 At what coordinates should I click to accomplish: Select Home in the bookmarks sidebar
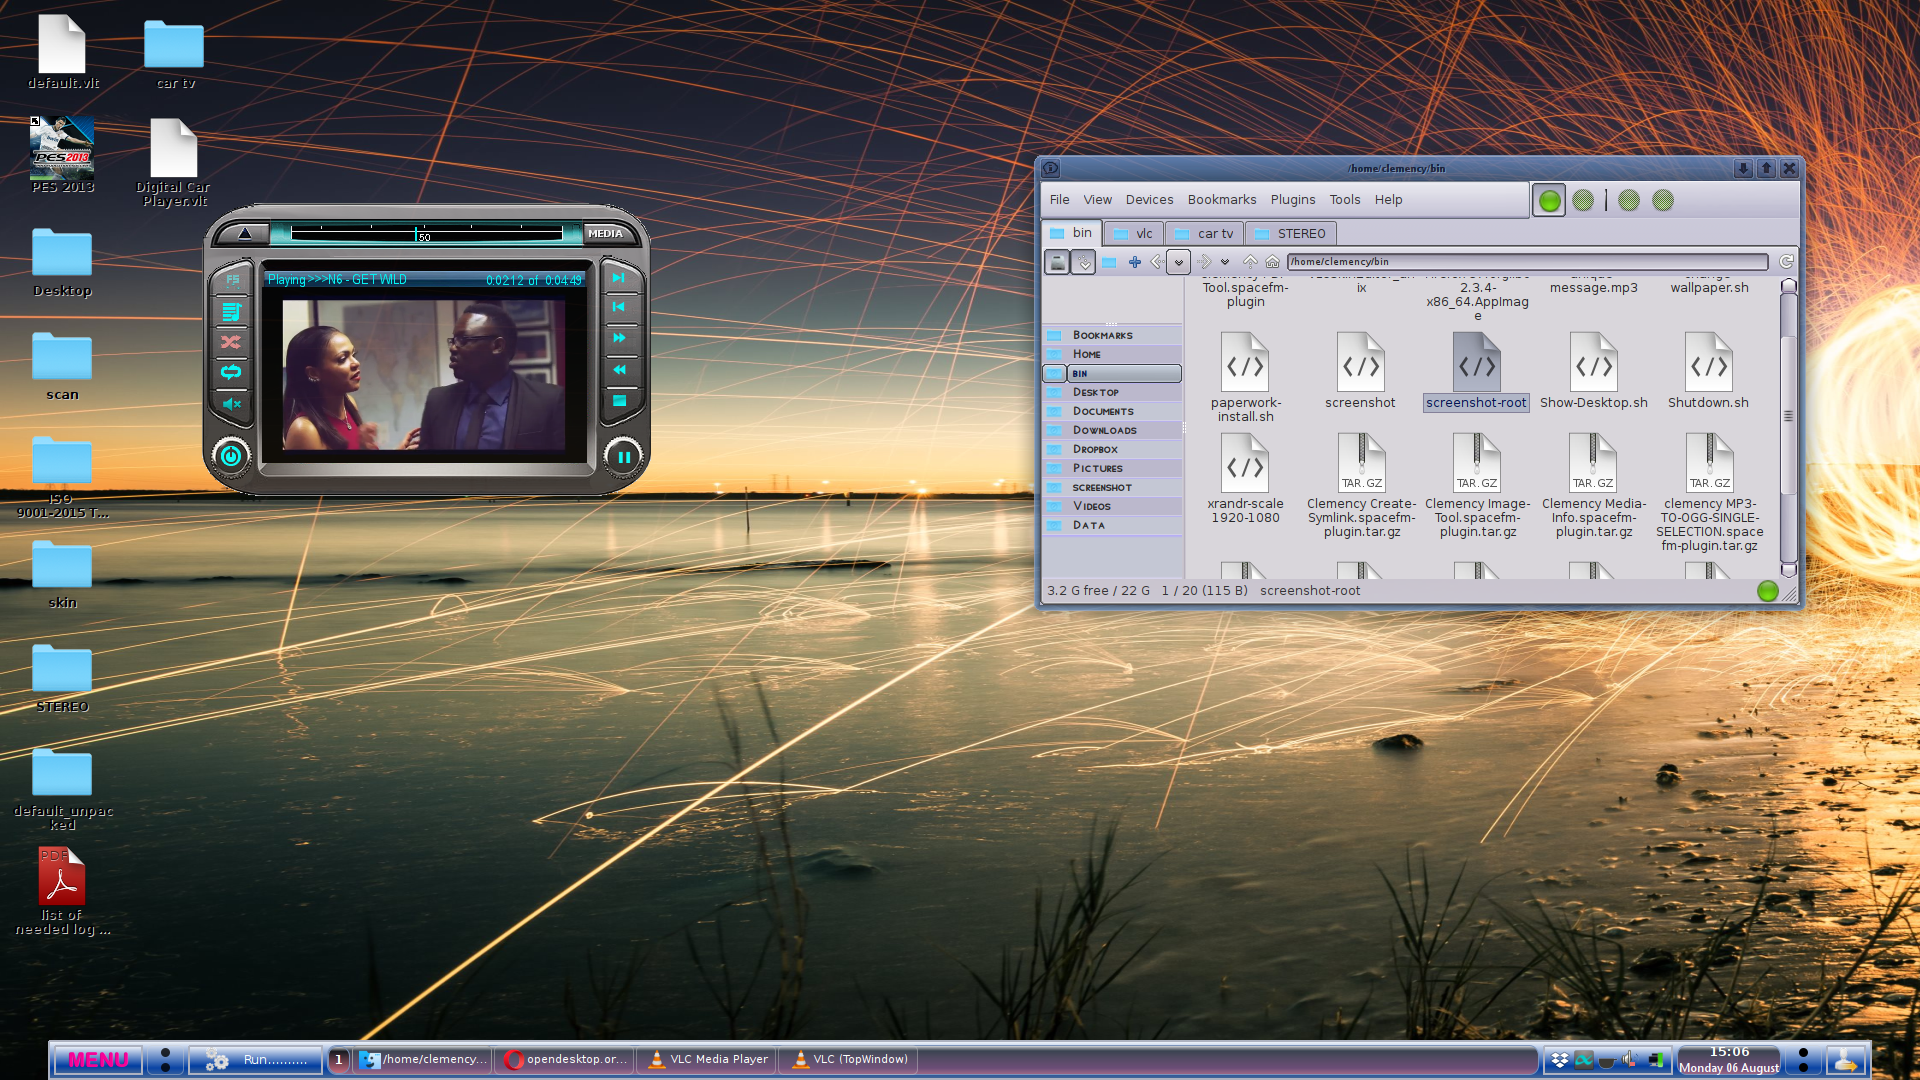tap(1112, 354)
